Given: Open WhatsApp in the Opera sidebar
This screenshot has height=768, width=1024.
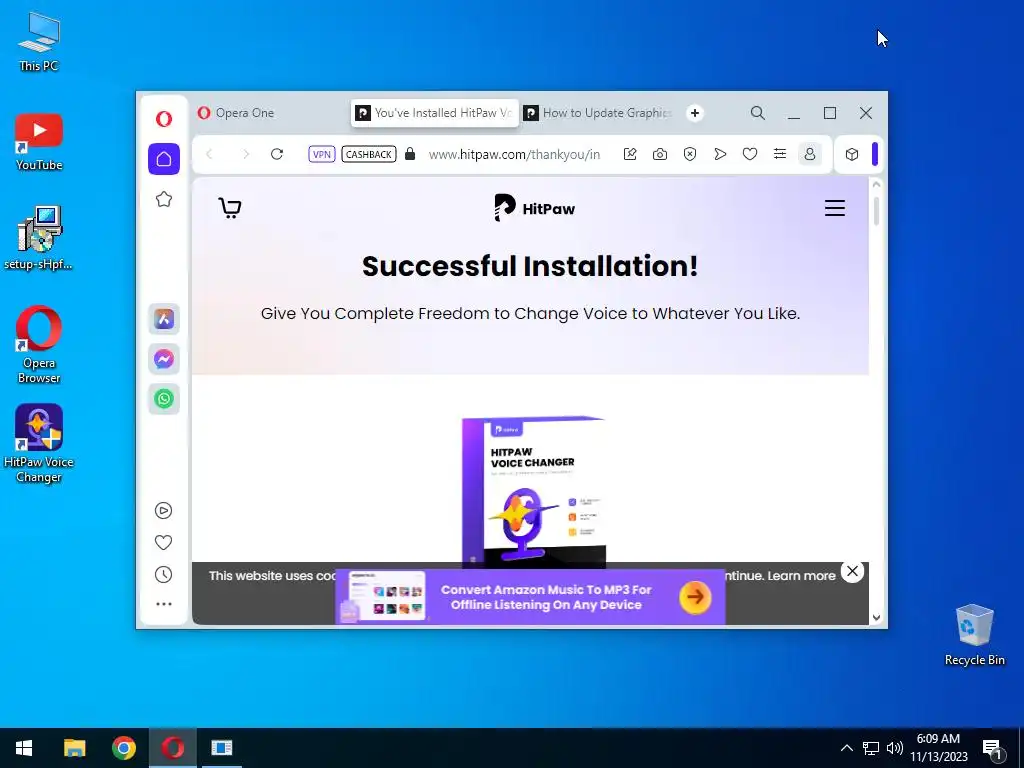Looking at the screenshot, I should [x=164, y=398].
